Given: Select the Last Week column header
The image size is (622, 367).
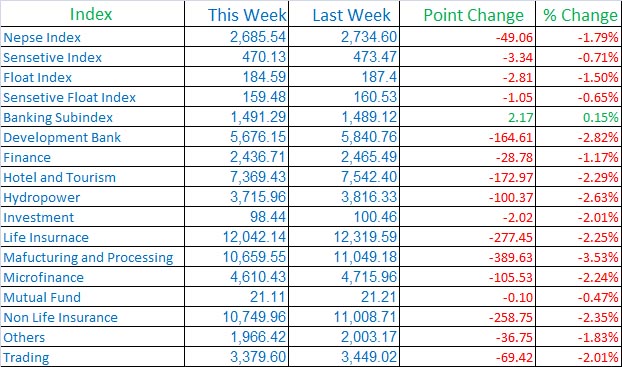Looking at the screenshot, I should tap(351, 15).
